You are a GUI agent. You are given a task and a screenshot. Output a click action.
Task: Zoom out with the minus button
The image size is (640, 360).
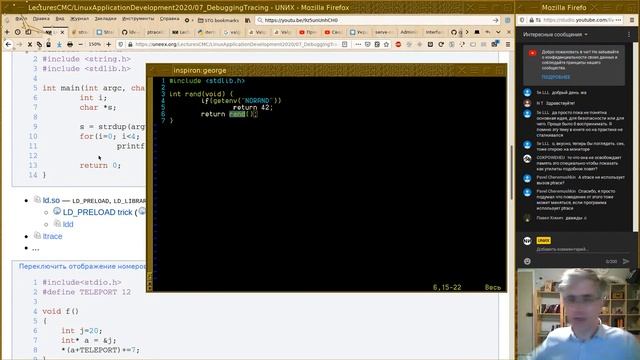click(80, 44)
